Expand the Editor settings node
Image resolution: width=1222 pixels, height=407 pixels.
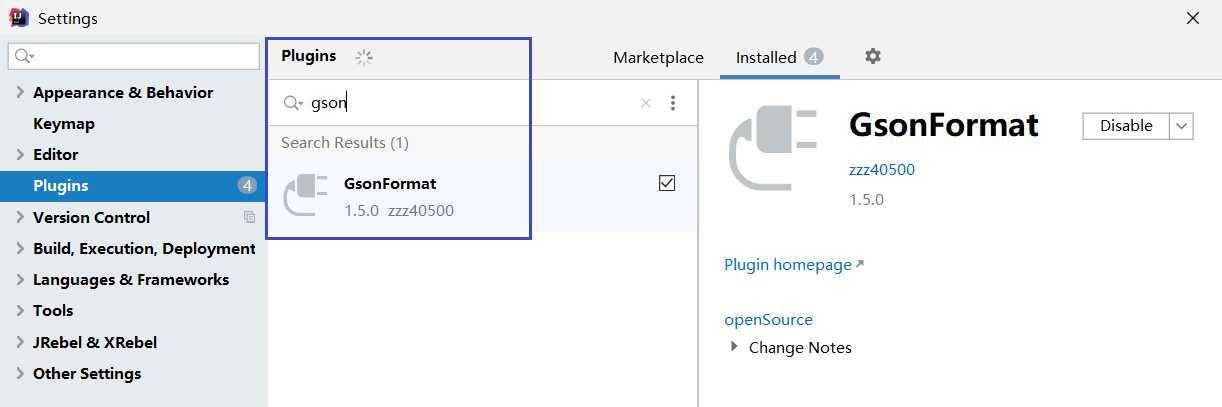(x=20, y=155)
